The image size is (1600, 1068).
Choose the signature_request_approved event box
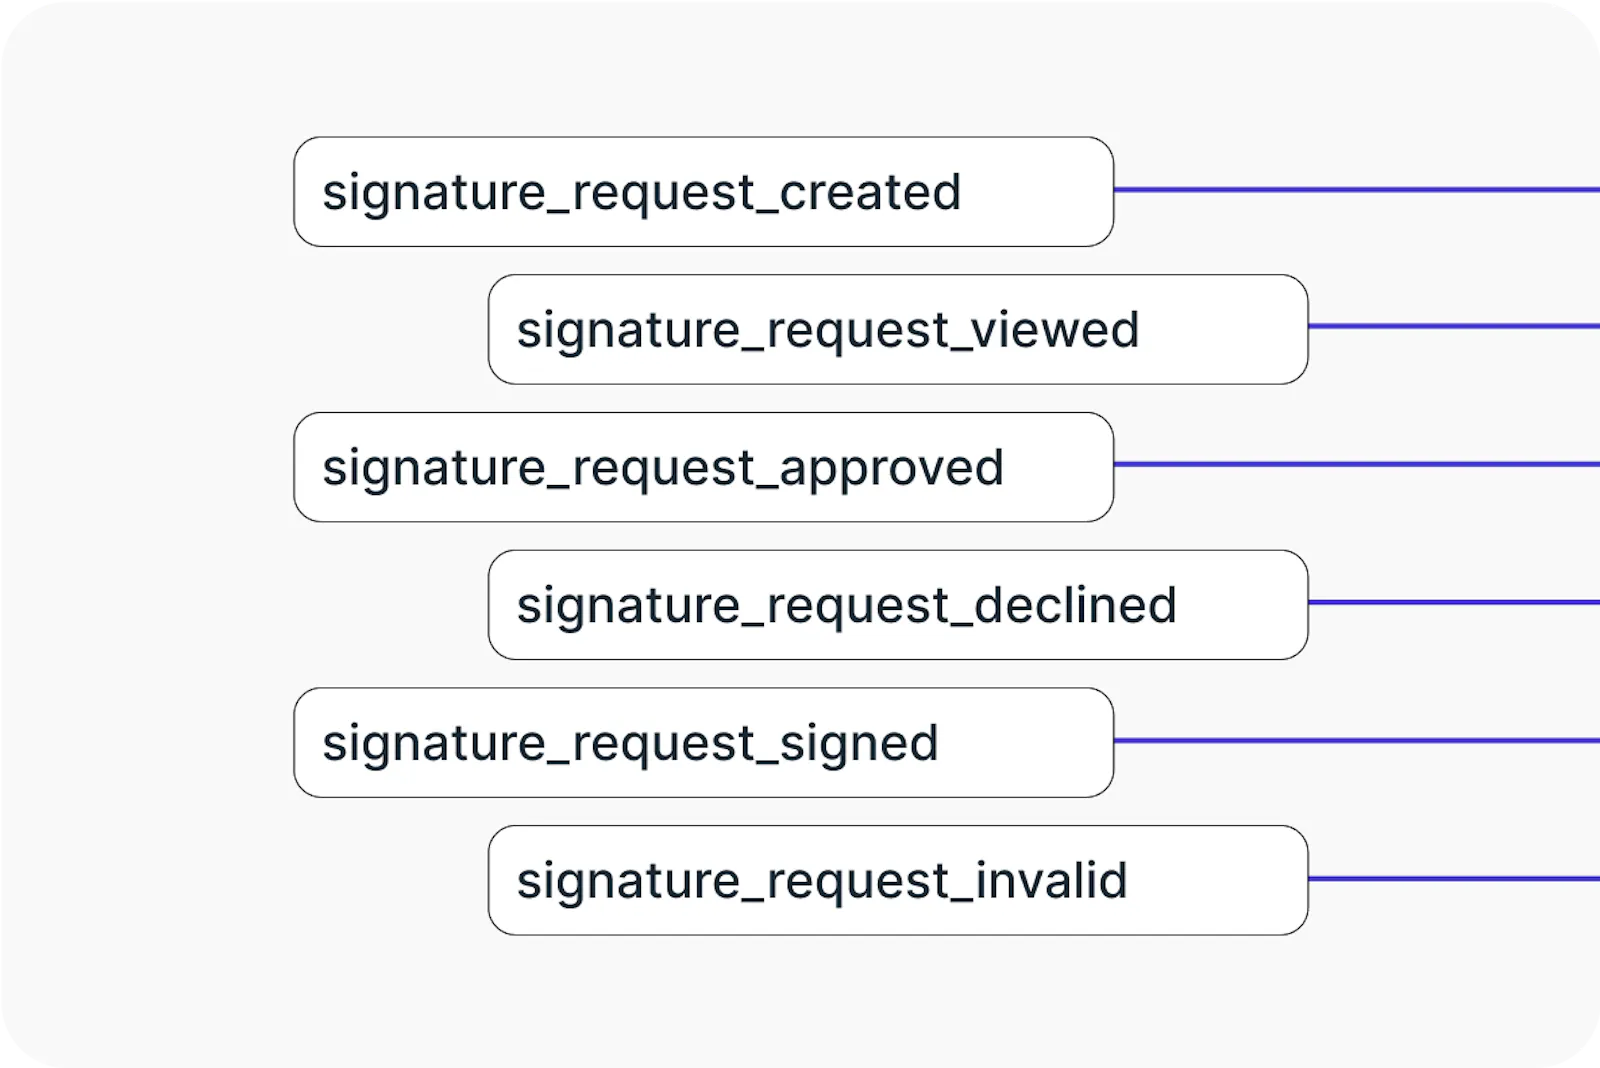click(703, 467)
